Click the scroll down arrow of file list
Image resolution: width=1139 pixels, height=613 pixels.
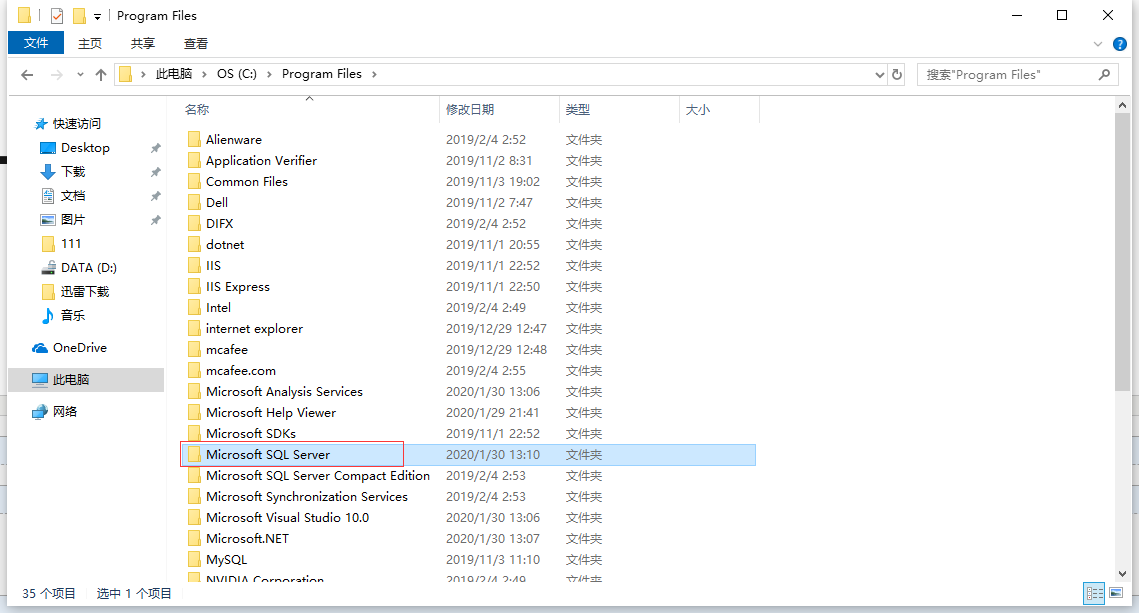[1122, 574]
